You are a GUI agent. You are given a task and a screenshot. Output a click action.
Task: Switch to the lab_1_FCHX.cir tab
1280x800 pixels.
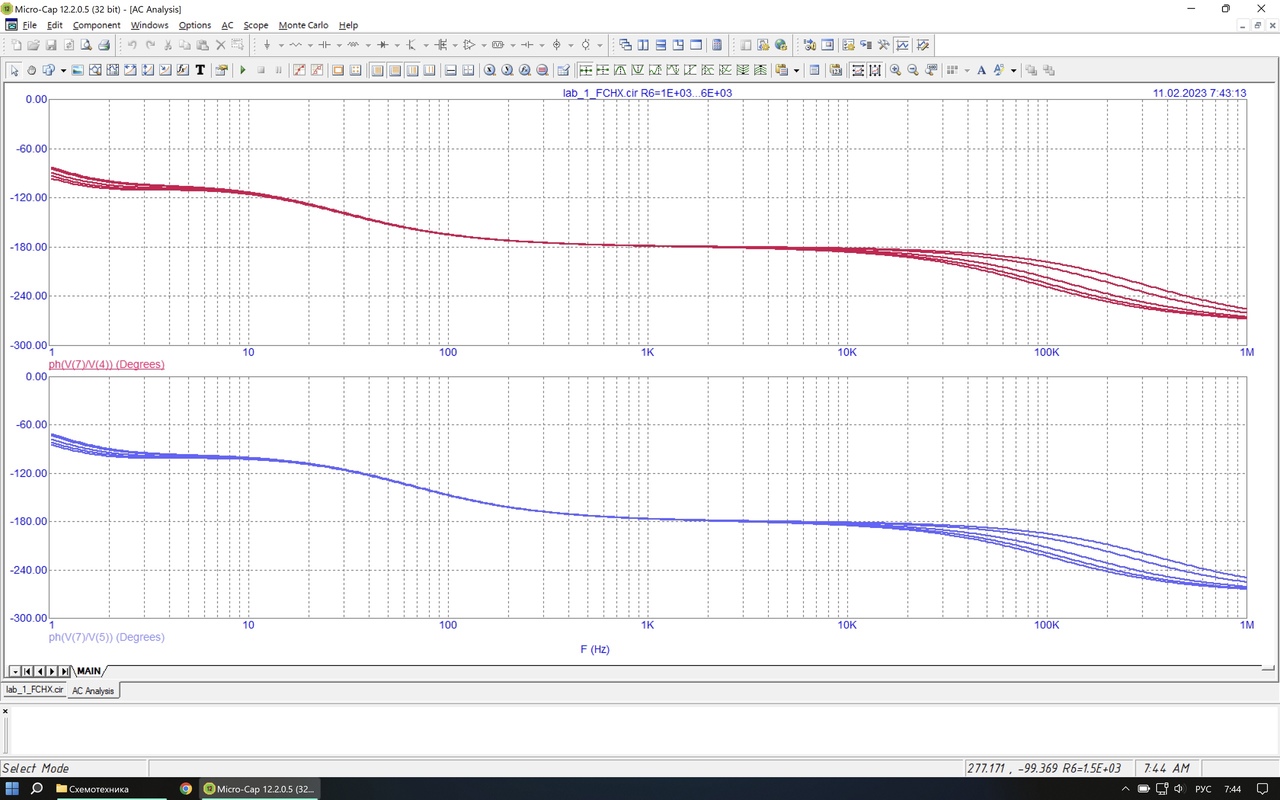click(34, 690)
